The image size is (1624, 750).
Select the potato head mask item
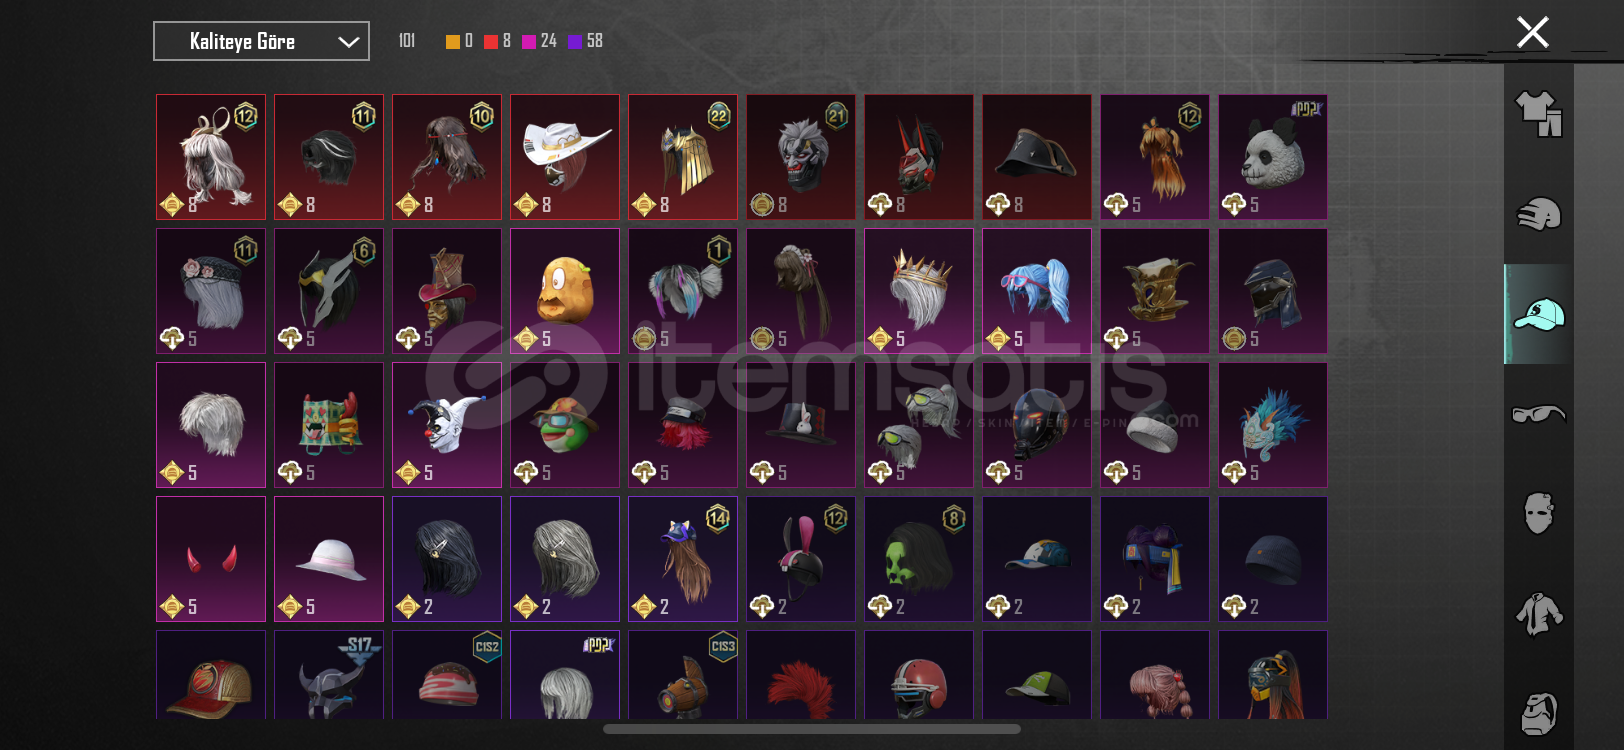tap(564, 291)
